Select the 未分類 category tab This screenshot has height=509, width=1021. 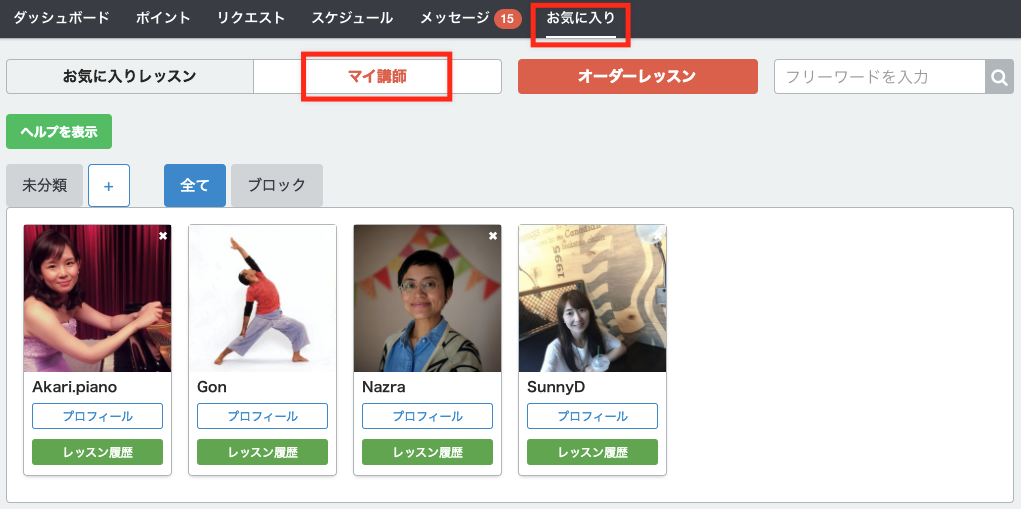click(44, 186)
